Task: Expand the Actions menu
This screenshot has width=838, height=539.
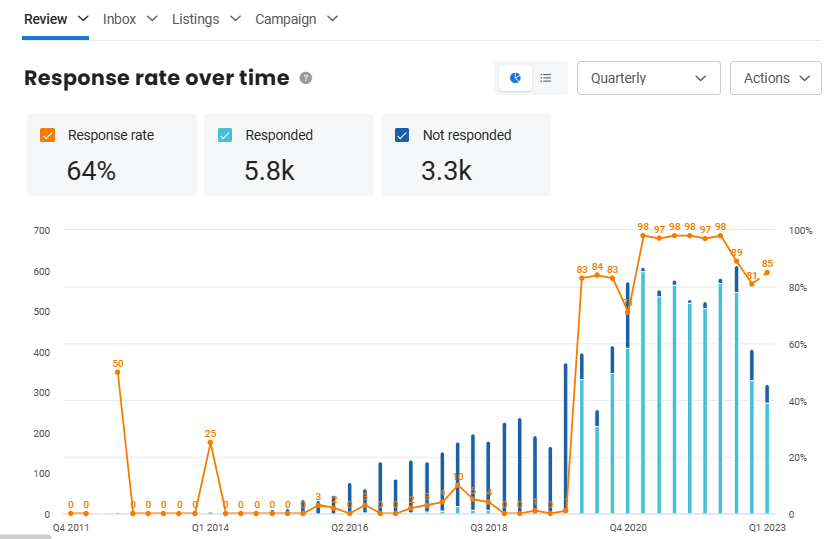Action: (775, 78)
